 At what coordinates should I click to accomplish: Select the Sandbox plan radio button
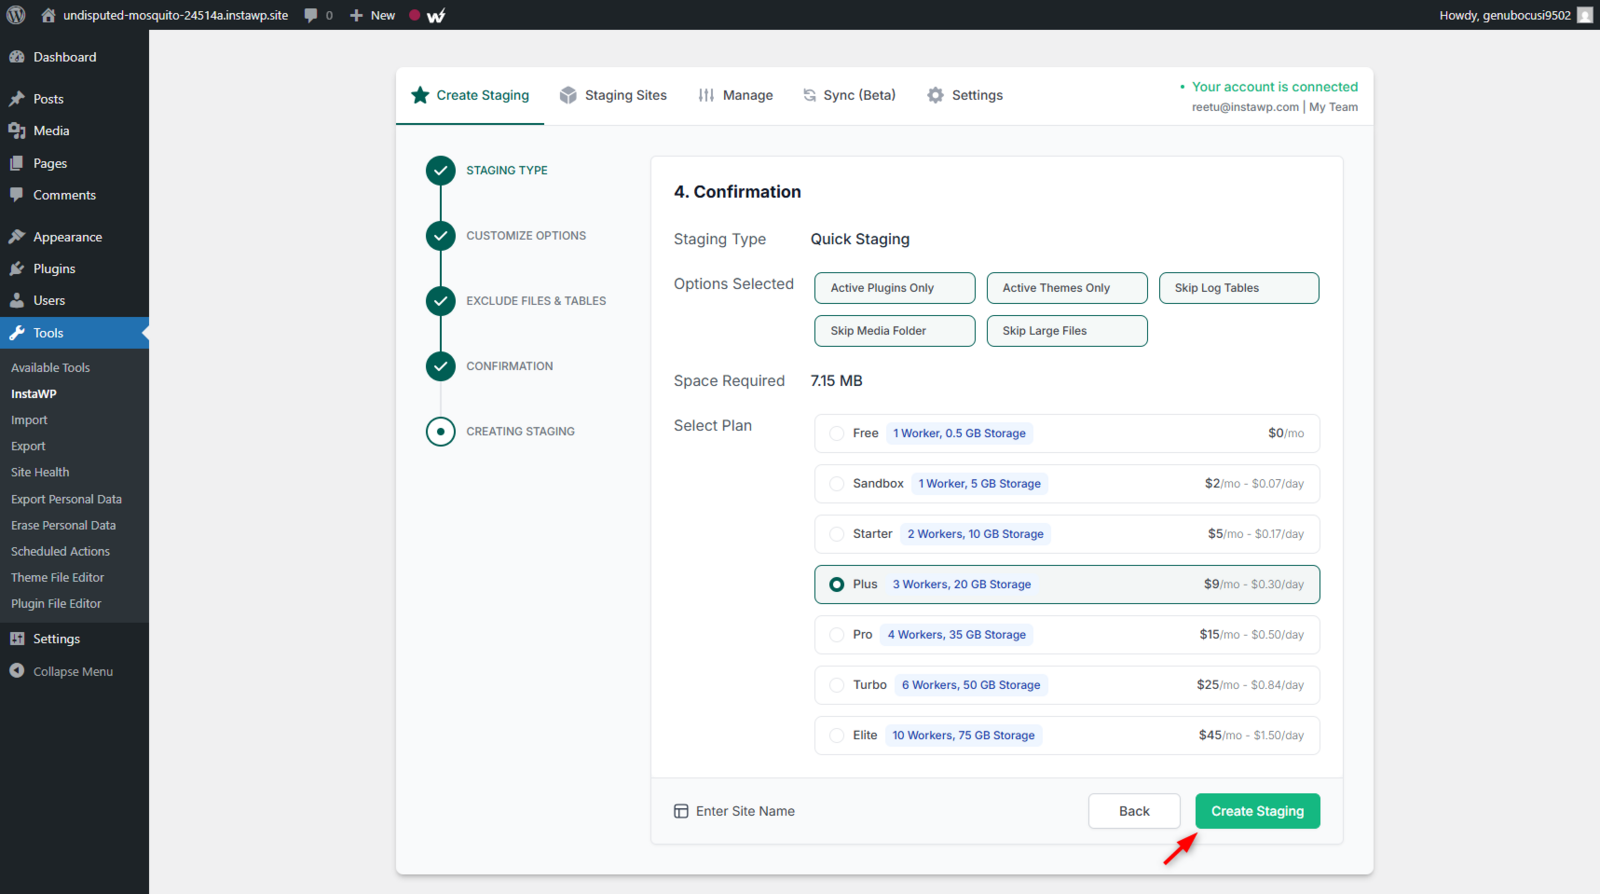(x=837, y=484)
